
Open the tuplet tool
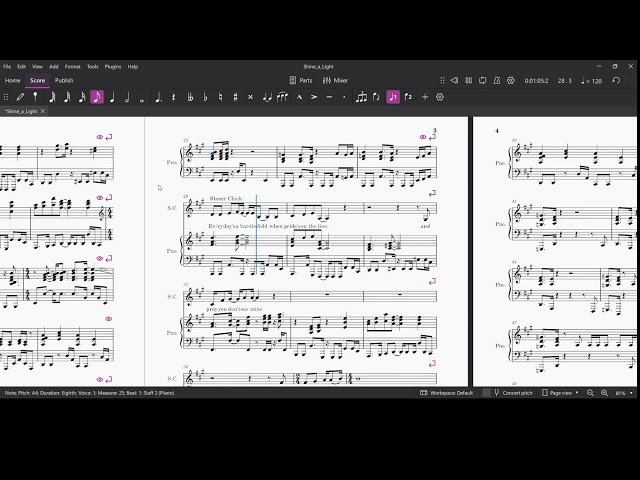tap(361, 97)
